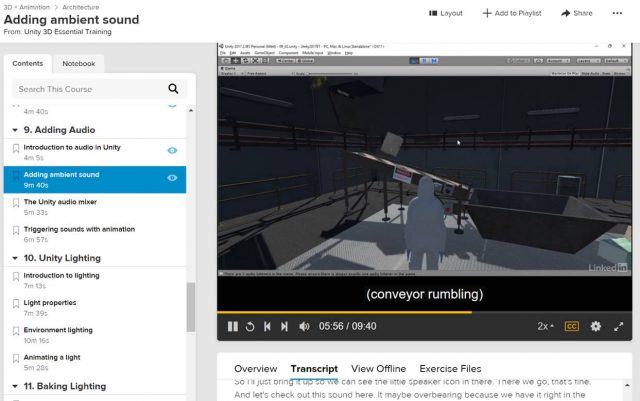The image size is (640, 401).
Task: Click the search magnifier icon
Action: [x=173, y=89]
